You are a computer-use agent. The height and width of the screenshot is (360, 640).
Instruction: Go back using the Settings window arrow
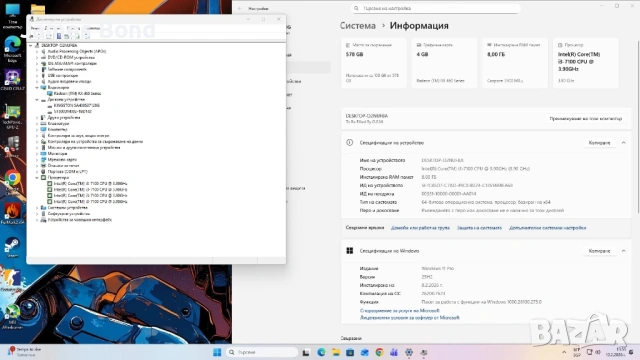coord(240,8)
